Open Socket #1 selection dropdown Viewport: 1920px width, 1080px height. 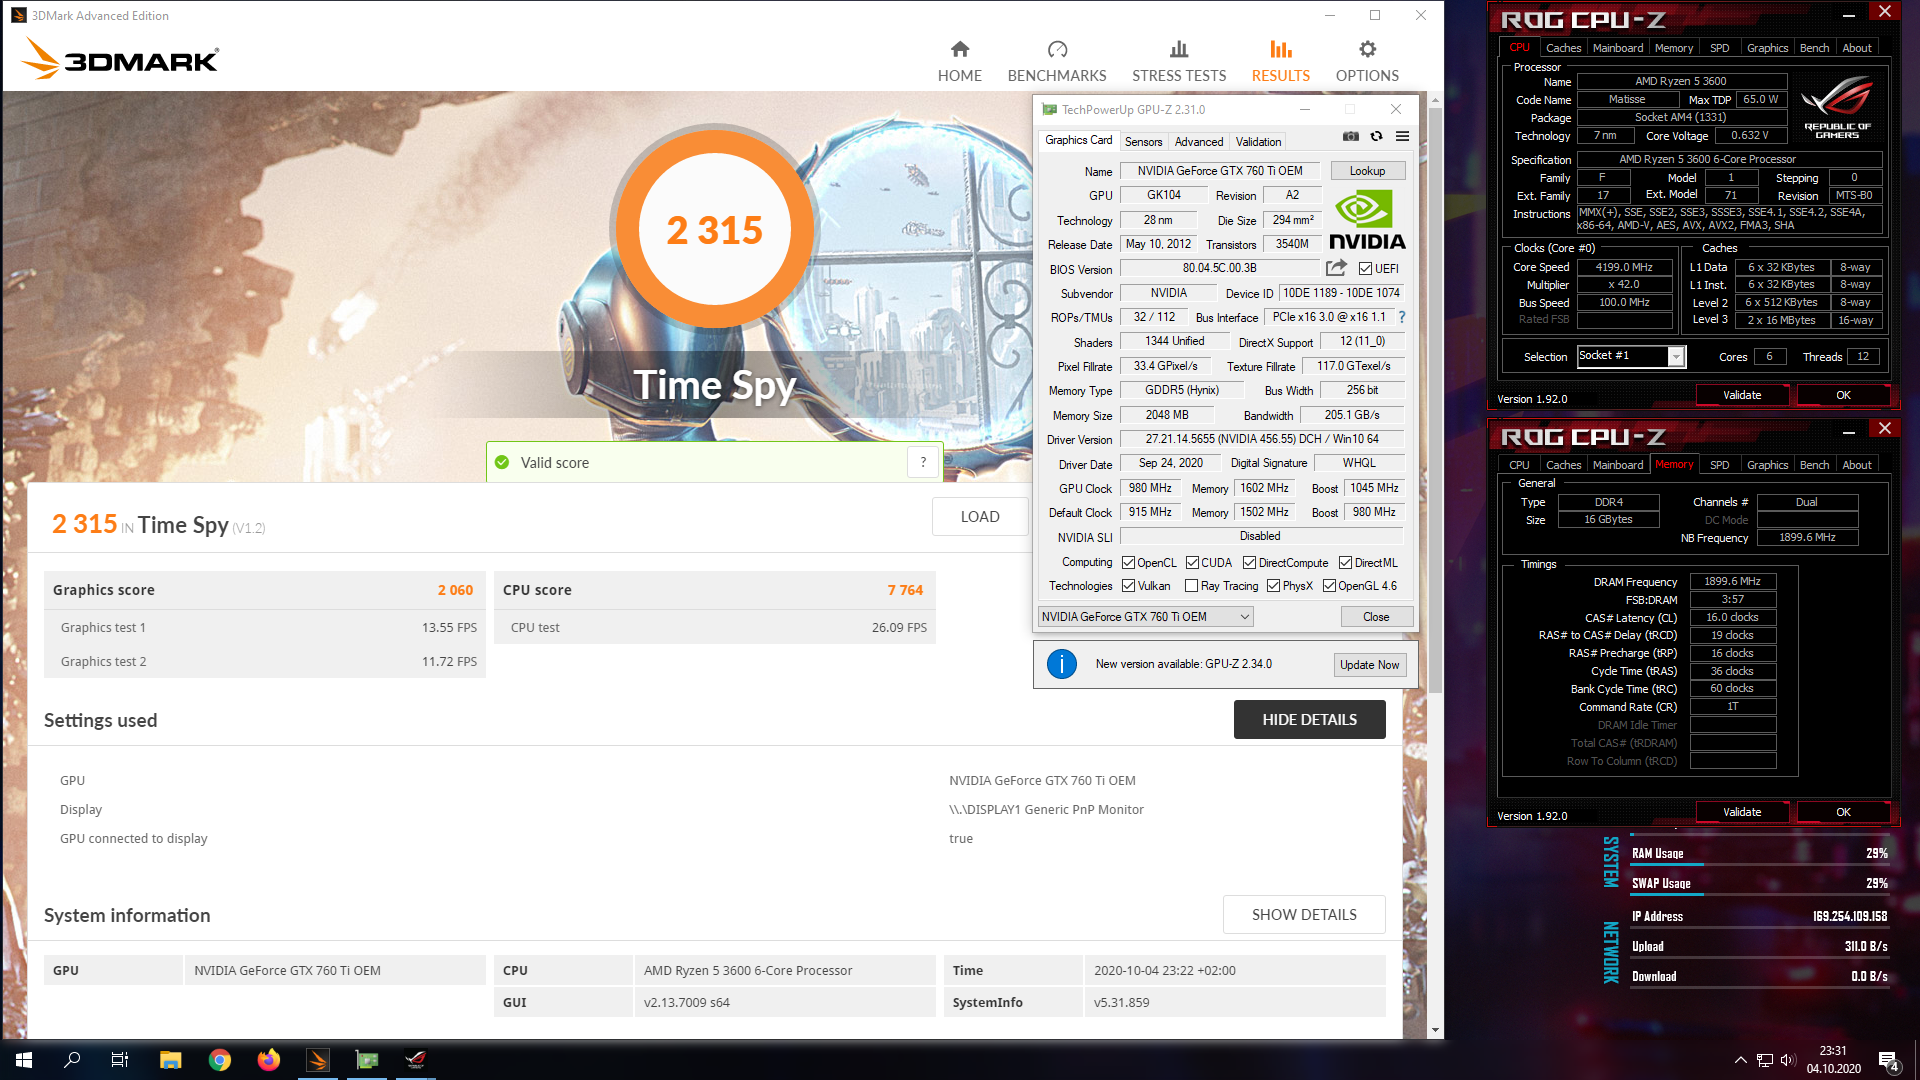point(1631,356)
